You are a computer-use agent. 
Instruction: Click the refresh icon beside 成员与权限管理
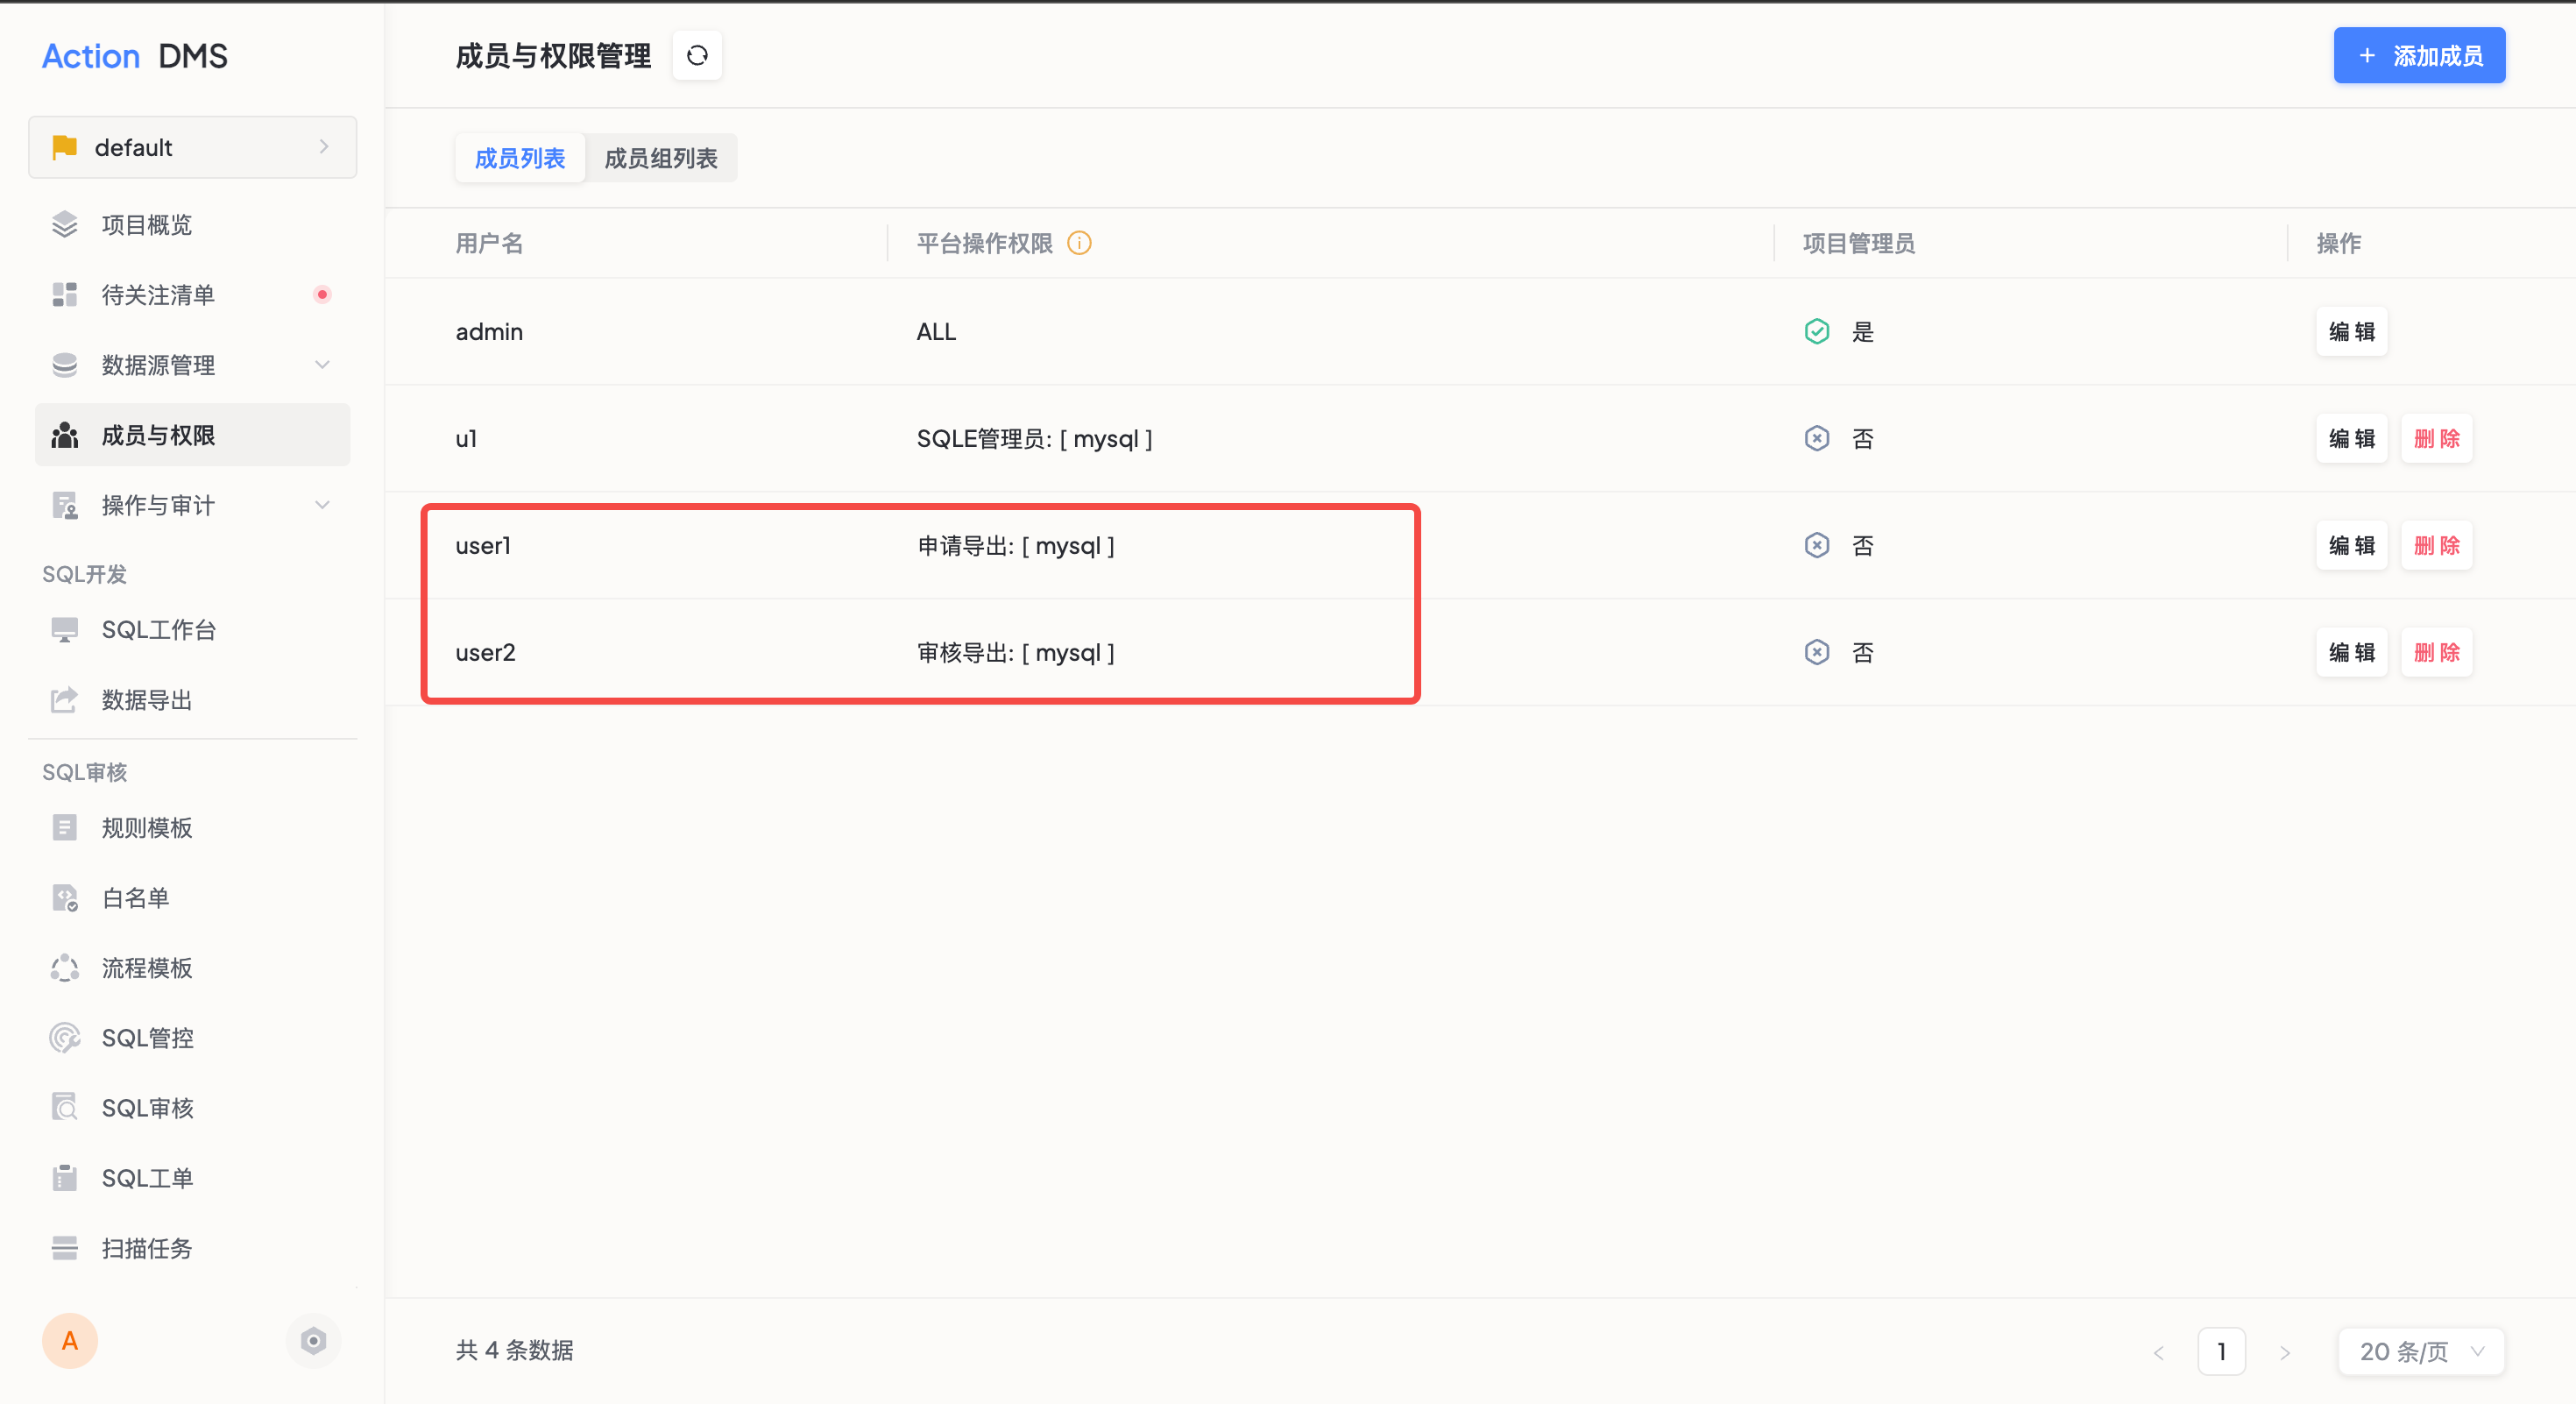point(697,55)
